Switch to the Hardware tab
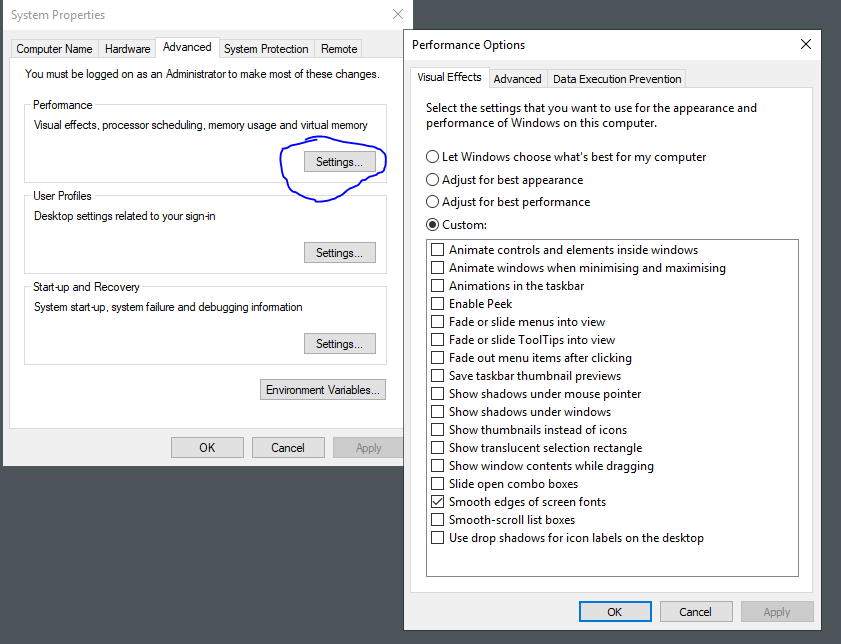841x644 pixels. (127, 49)
